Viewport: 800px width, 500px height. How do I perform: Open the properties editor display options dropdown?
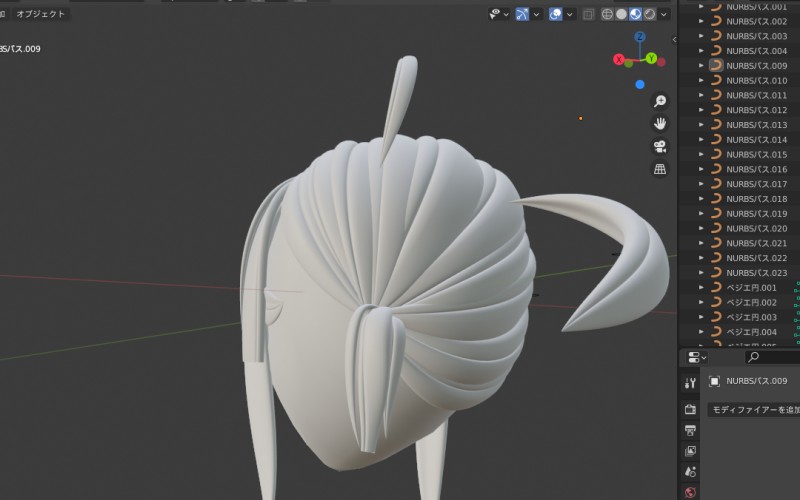tap(696, 357)
